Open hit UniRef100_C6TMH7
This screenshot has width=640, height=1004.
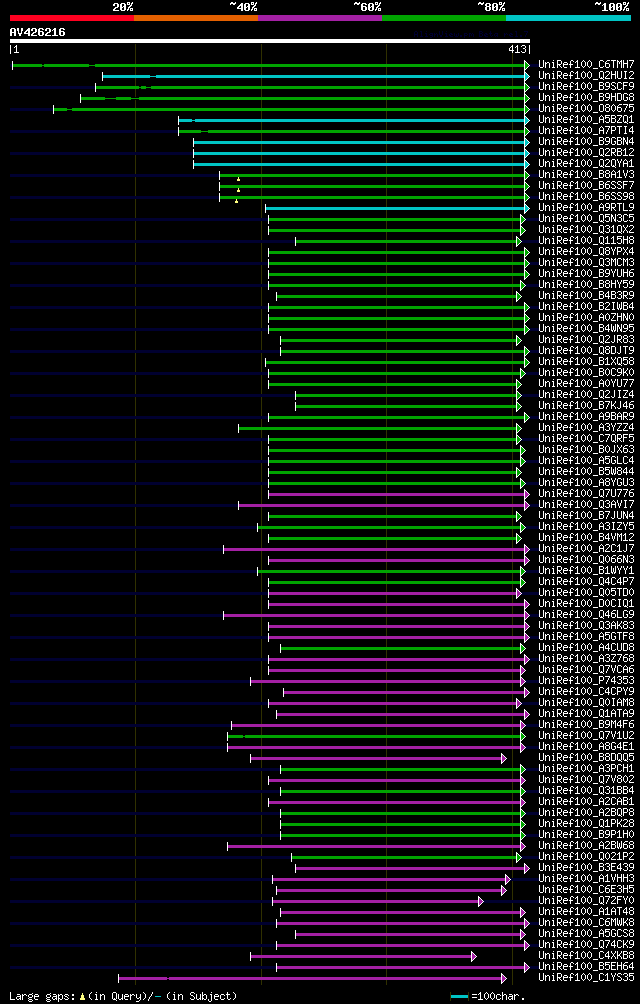click(586, 64)
